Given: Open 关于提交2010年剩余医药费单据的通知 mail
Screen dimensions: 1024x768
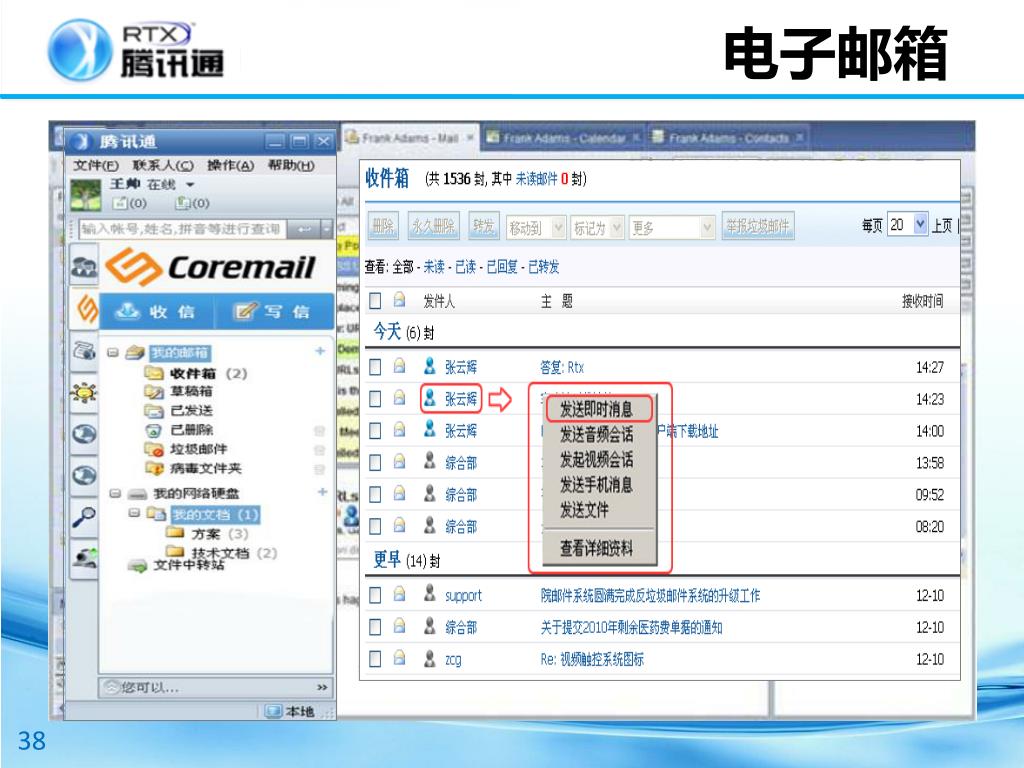Looking at the screenshot, I should [x=631, y=628].
